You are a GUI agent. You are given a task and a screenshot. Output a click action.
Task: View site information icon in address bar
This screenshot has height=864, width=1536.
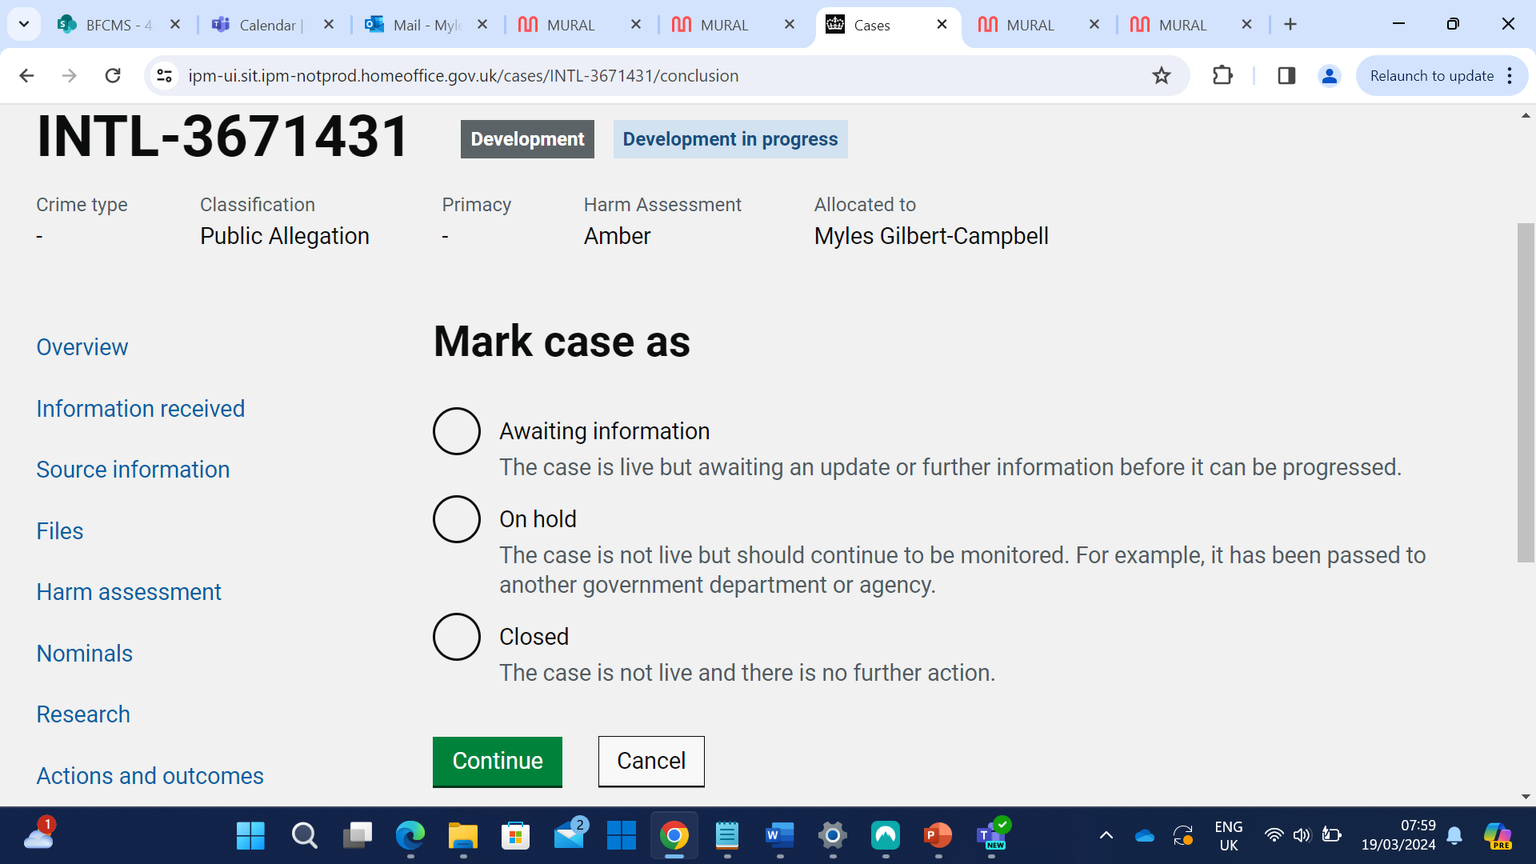click(165, 76)
